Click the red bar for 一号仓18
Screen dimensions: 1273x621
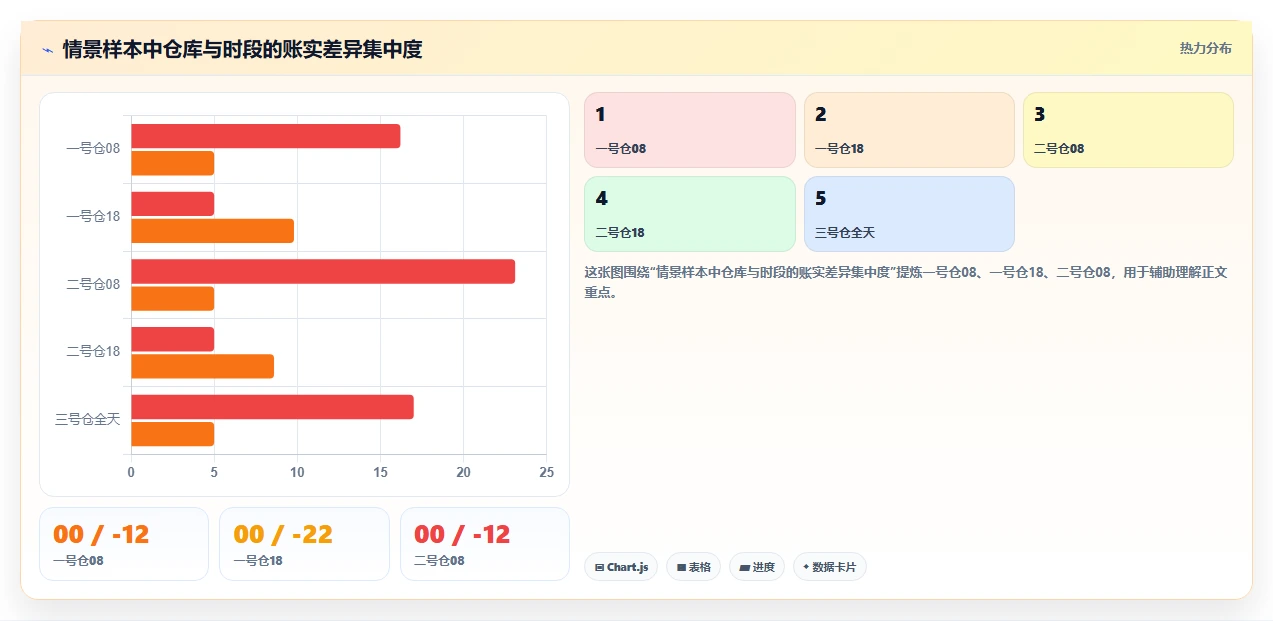click(173, 204)
